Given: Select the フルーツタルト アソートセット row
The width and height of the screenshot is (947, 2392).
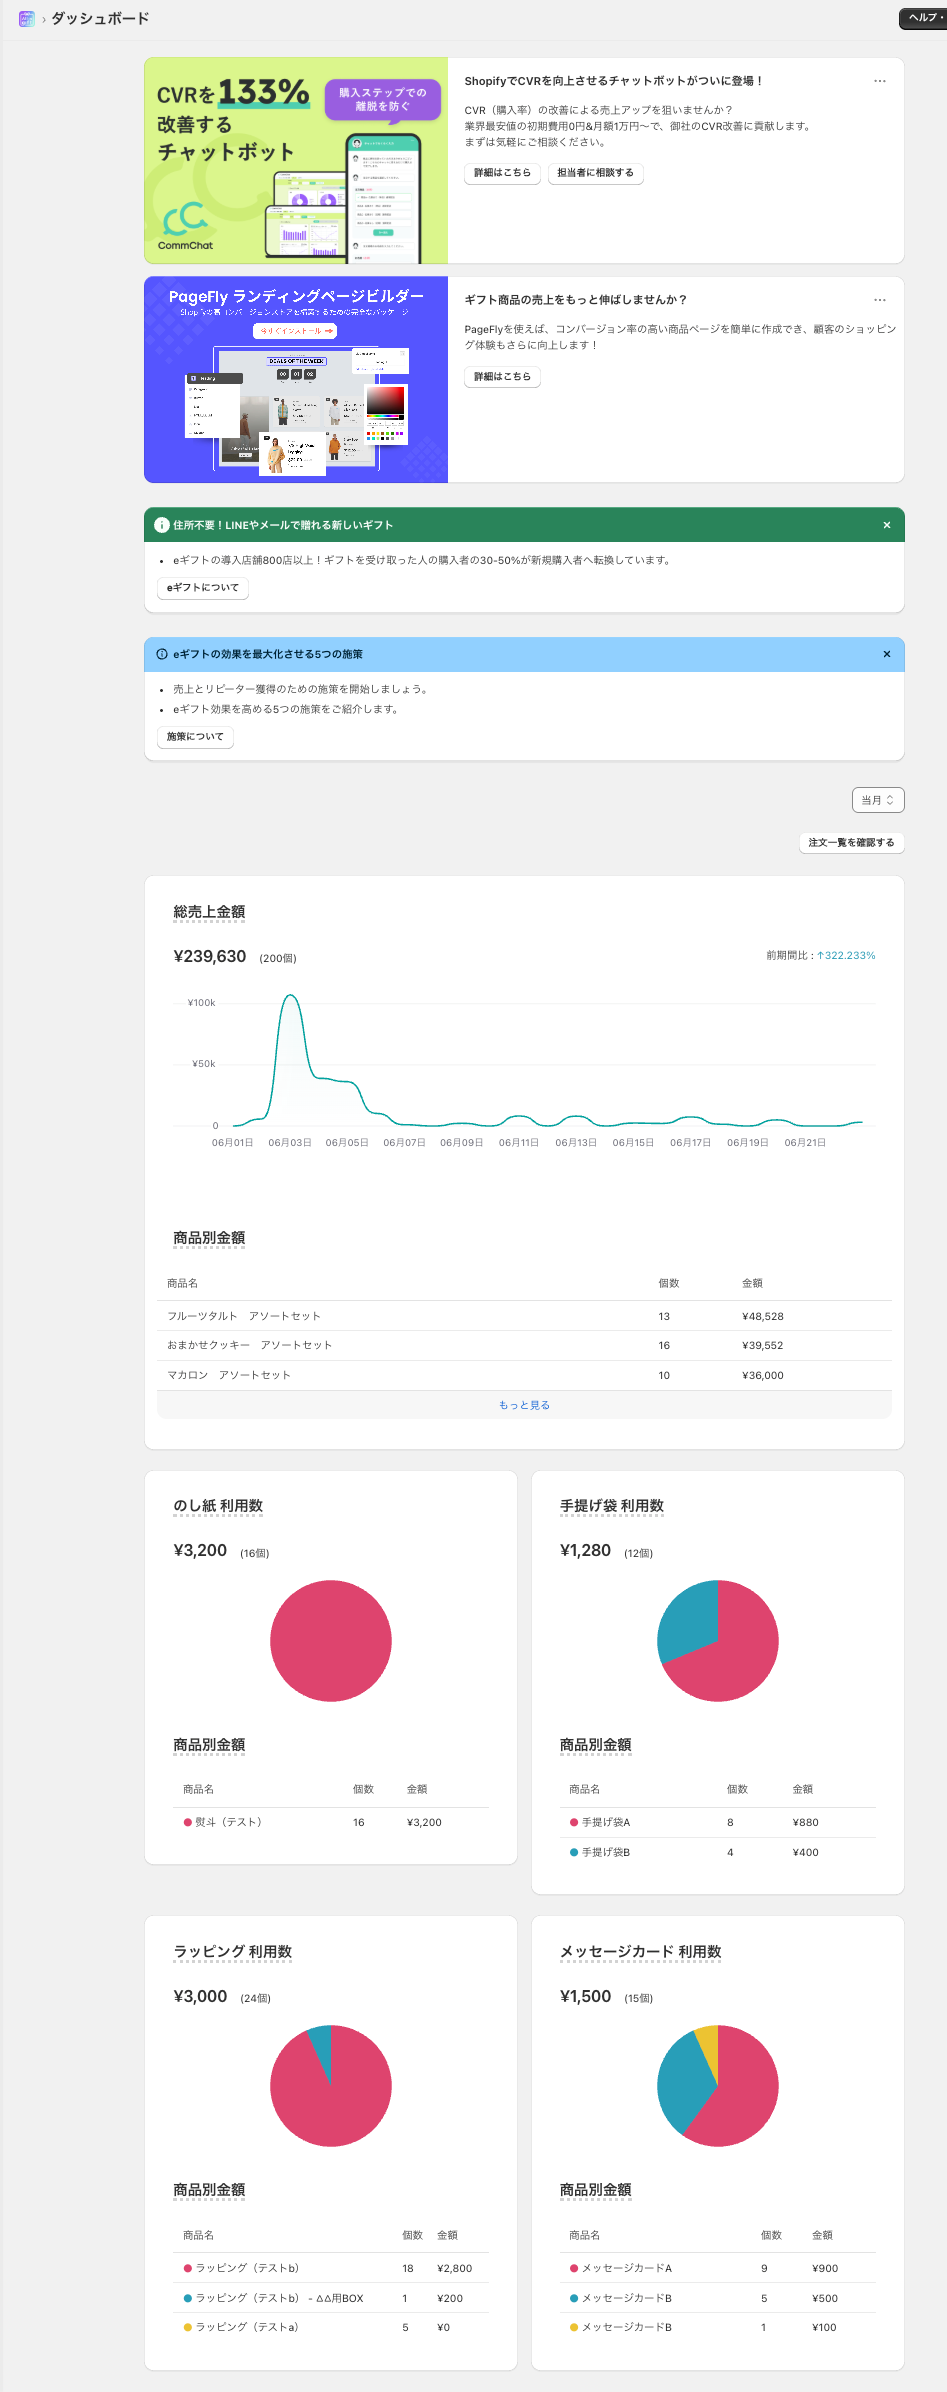Looking at the screenshot, I should click(x=524, y=1316).
